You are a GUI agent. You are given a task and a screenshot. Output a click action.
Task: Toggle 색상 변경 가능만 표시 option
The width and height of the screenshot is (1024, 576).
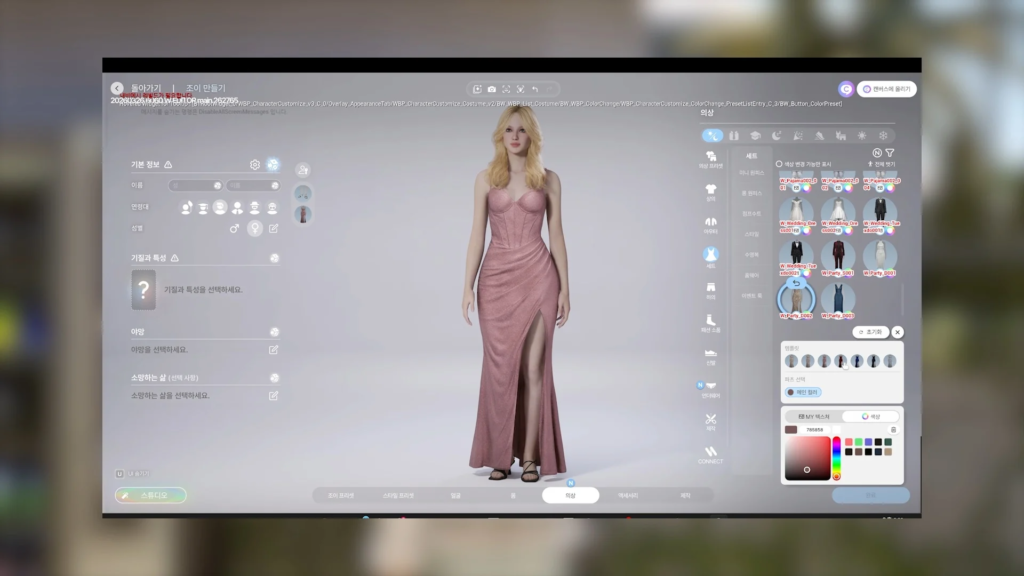pyautogui.click(x=779, y=163)
